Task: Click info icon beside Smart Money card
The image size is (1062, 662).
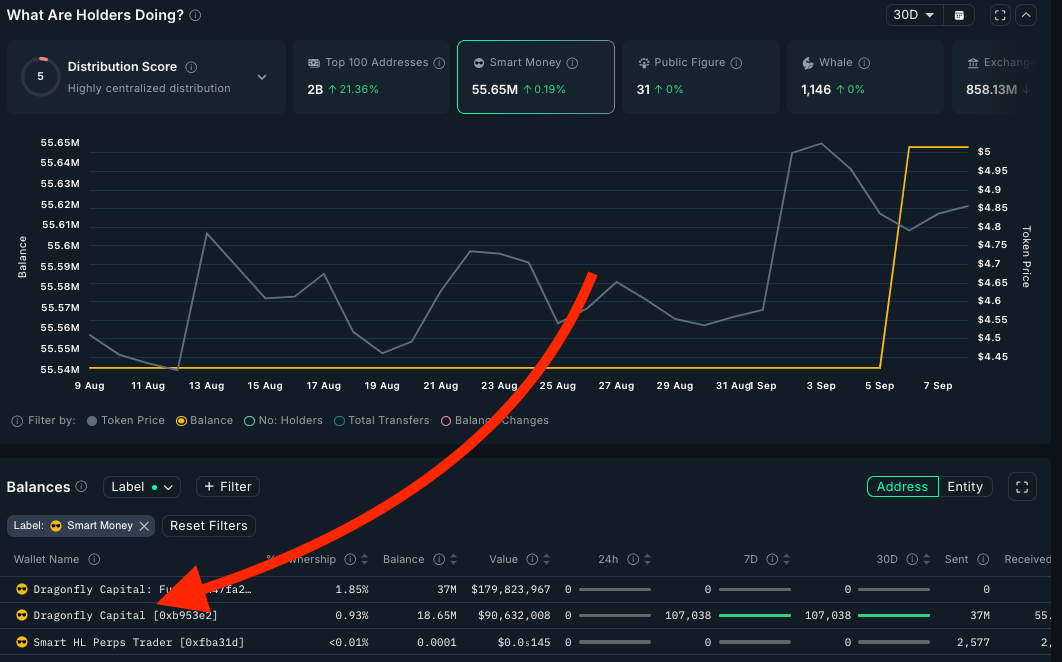Action: click(573, 63)
